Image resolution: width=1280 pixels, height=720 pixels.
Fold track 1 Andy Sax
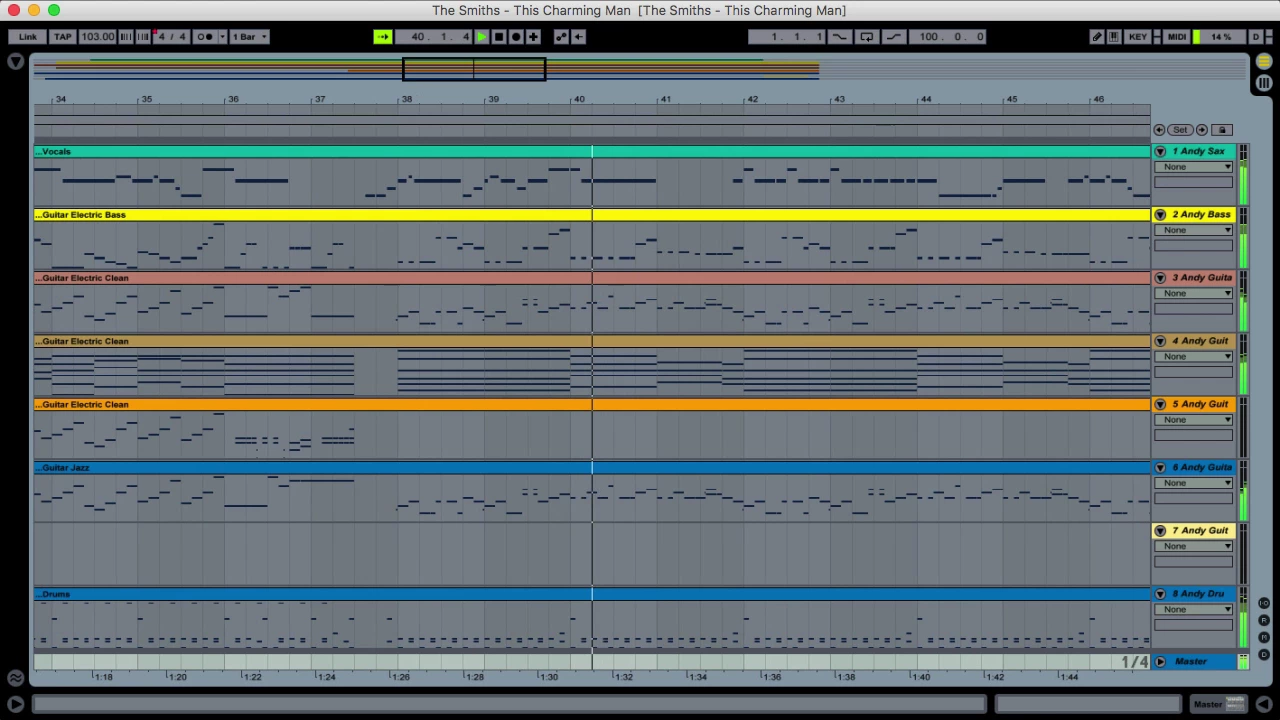[x=1160, y=152]
